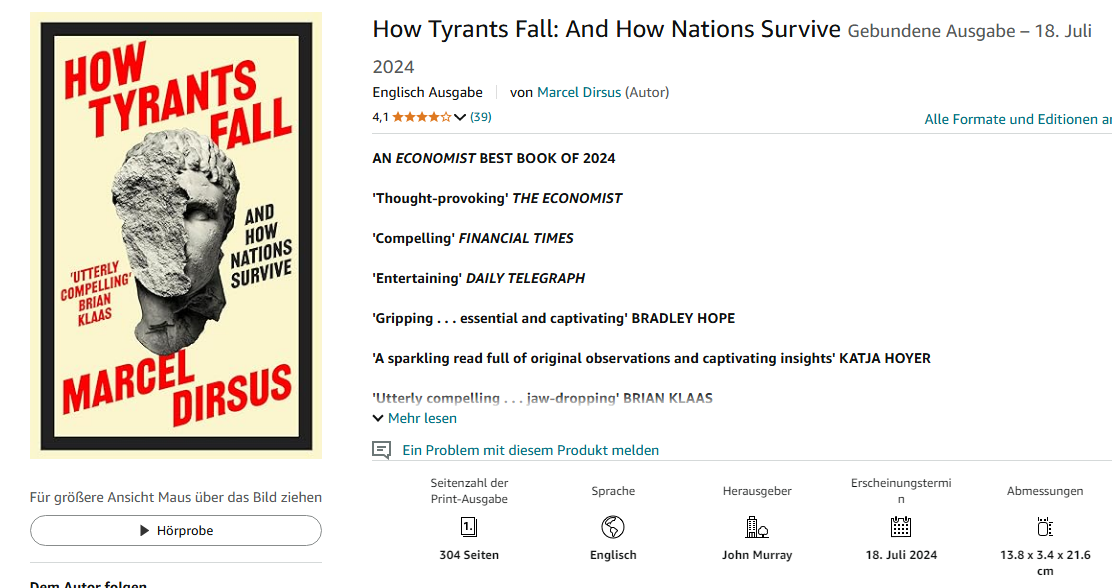Open the 39 reviews link
This screenshot has height=588, width=1112.
[x=481, y=117]
